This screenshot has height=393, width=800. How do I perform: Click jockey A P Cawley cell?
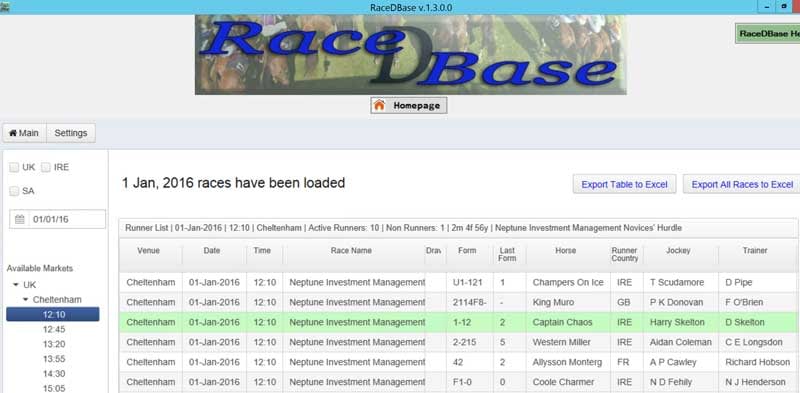[x=681, y=362]
